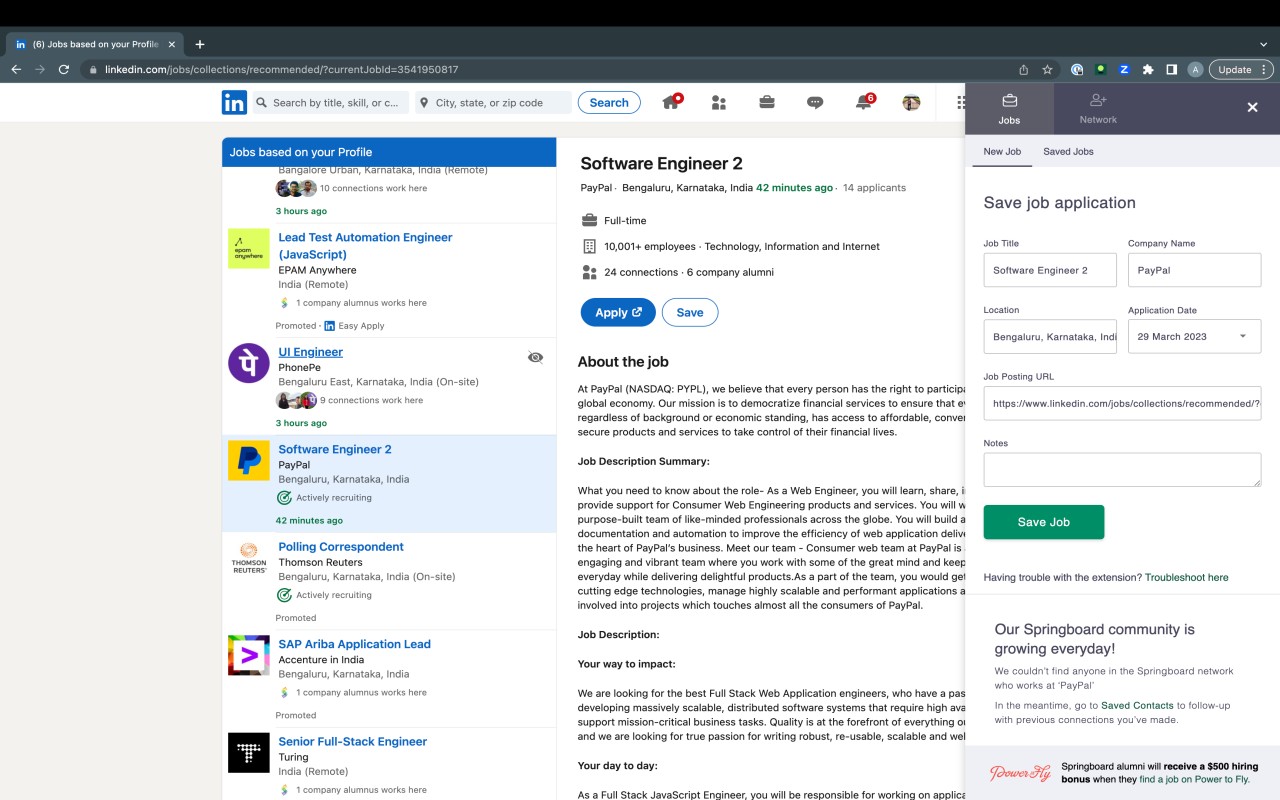
Task: Open the Troubleshoot here link
Action: (1186, 577)
